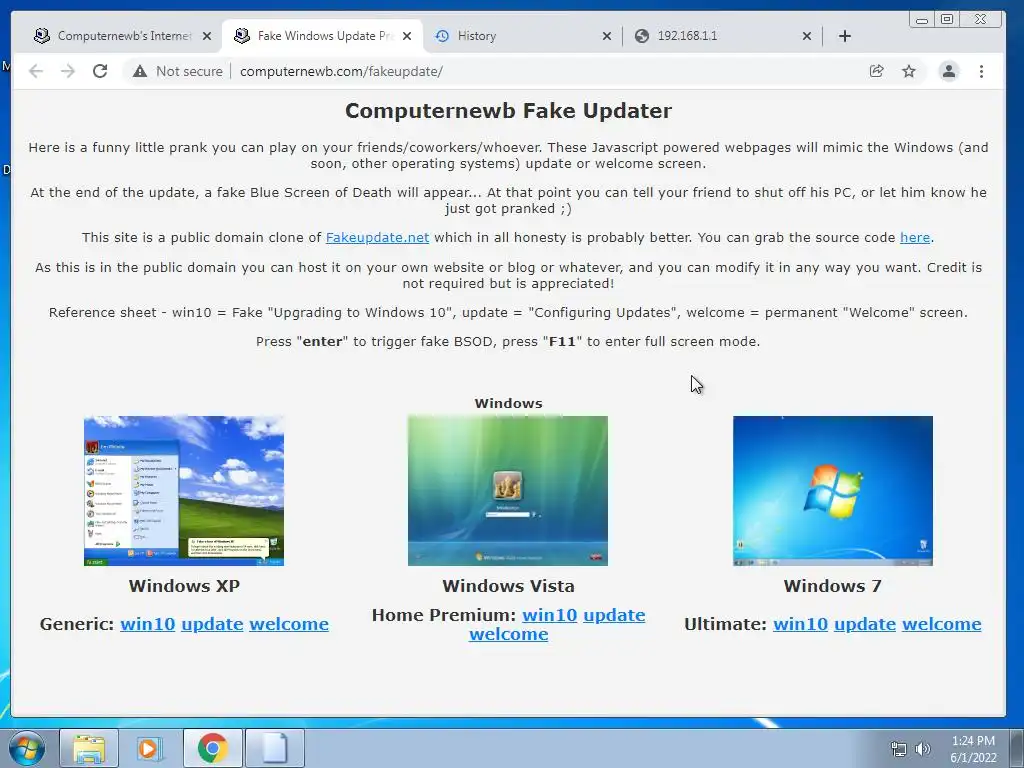Viewport: 1024px width, 768px height.
Task: Open the Windows XP update link
Action: pos(212,624)
